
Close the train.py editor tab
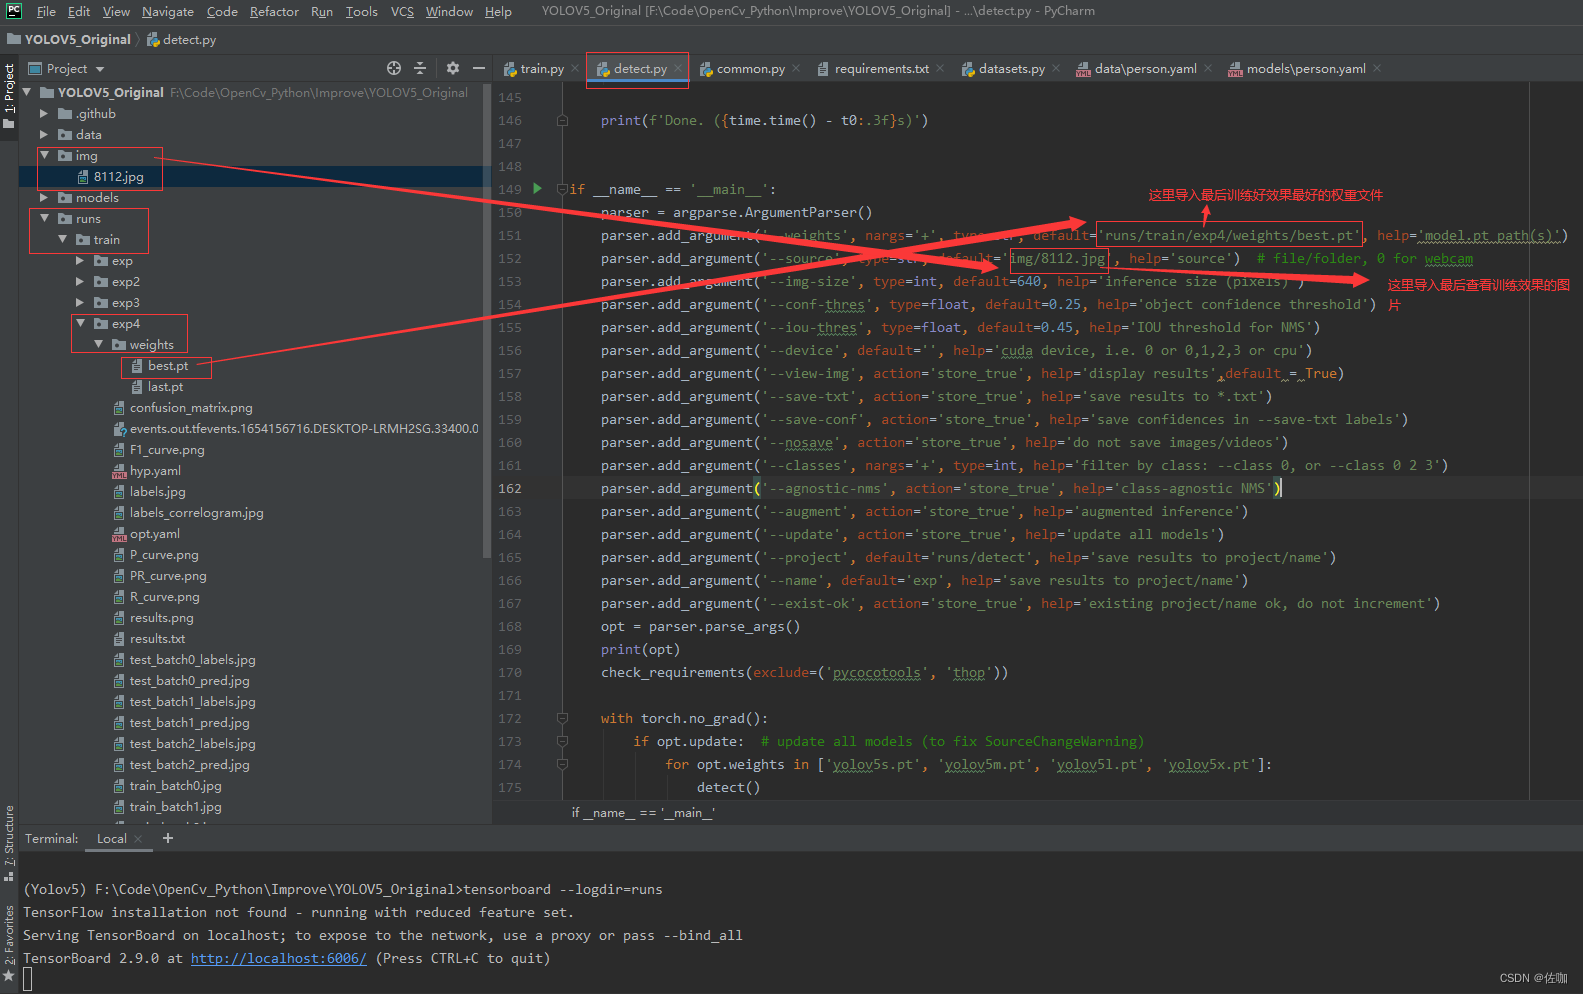(573, 69)
